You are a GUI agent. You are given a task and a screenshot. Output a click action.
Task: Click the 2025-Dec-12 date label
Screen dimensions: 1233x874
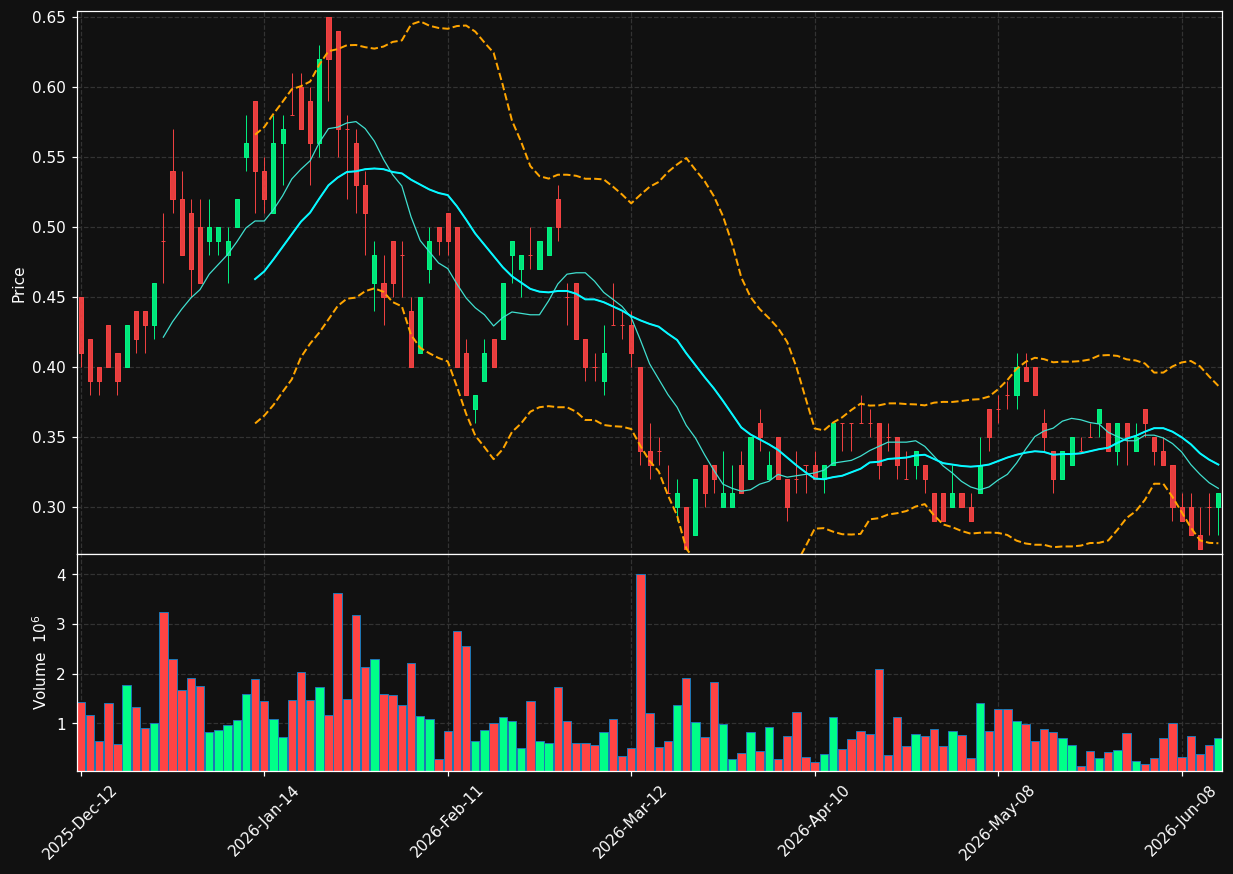pyautogui.click(x=79, y=822)
